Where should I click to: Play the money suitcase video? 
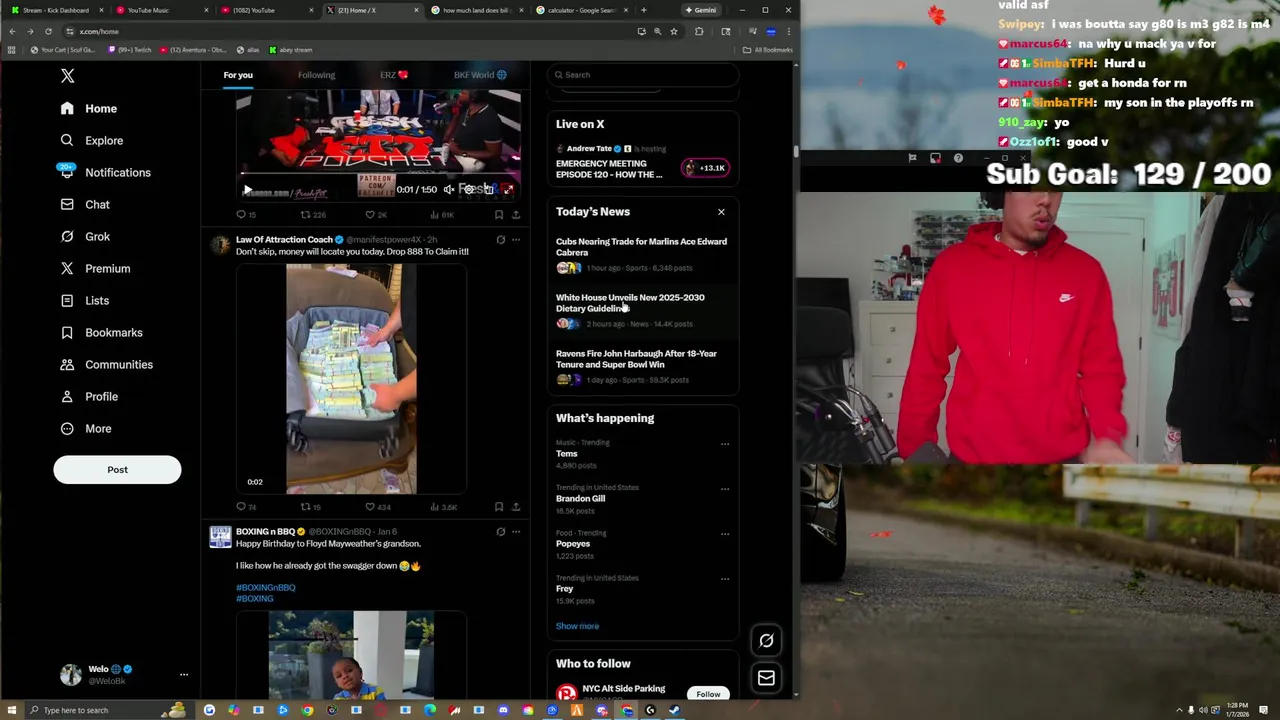pos(351,379)
